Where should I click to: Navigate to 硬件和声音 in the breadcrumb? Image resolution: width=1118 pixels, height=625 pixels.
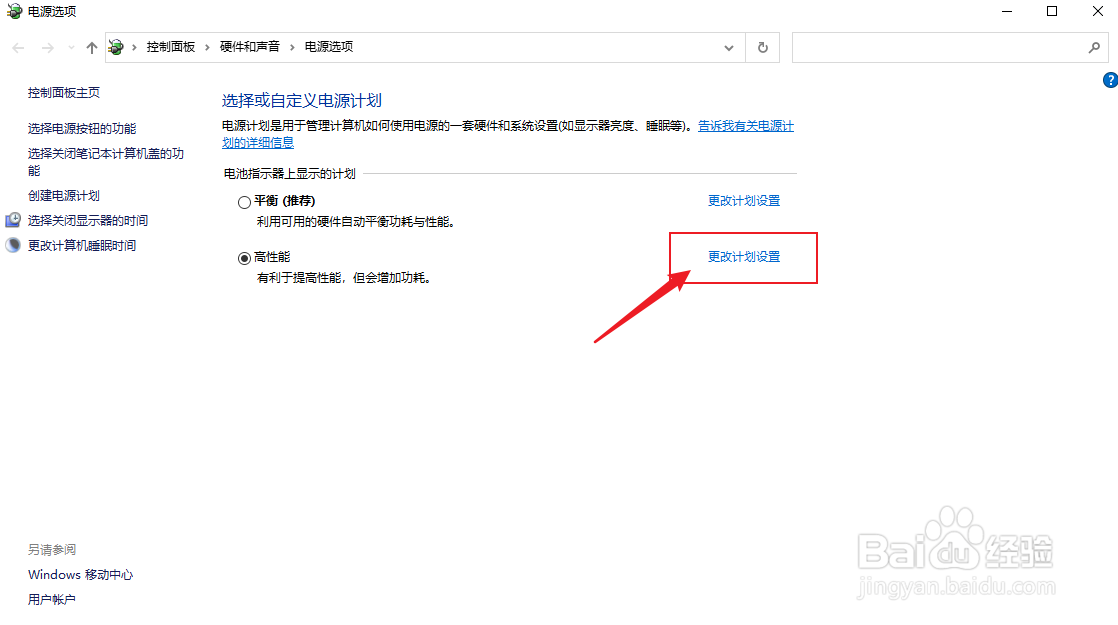[x=248, y=46]
